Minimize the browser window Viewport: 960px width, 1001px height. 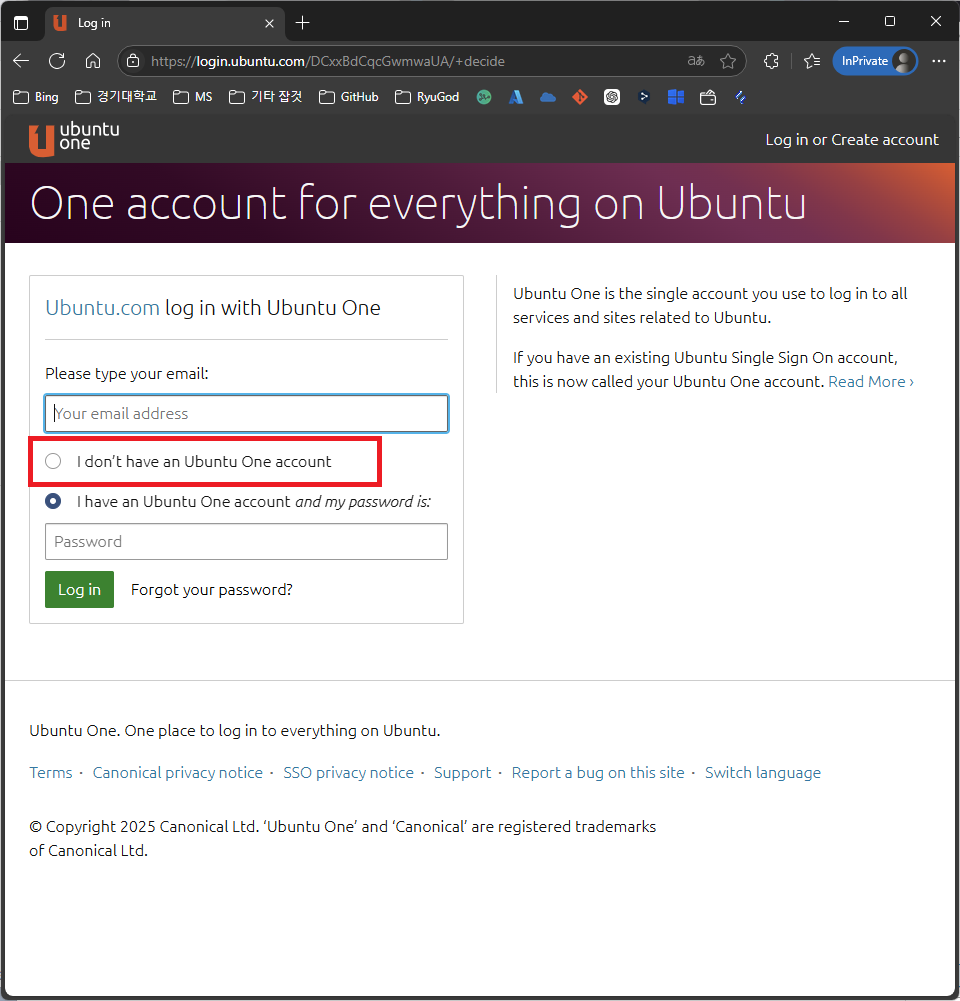(844, 22)
